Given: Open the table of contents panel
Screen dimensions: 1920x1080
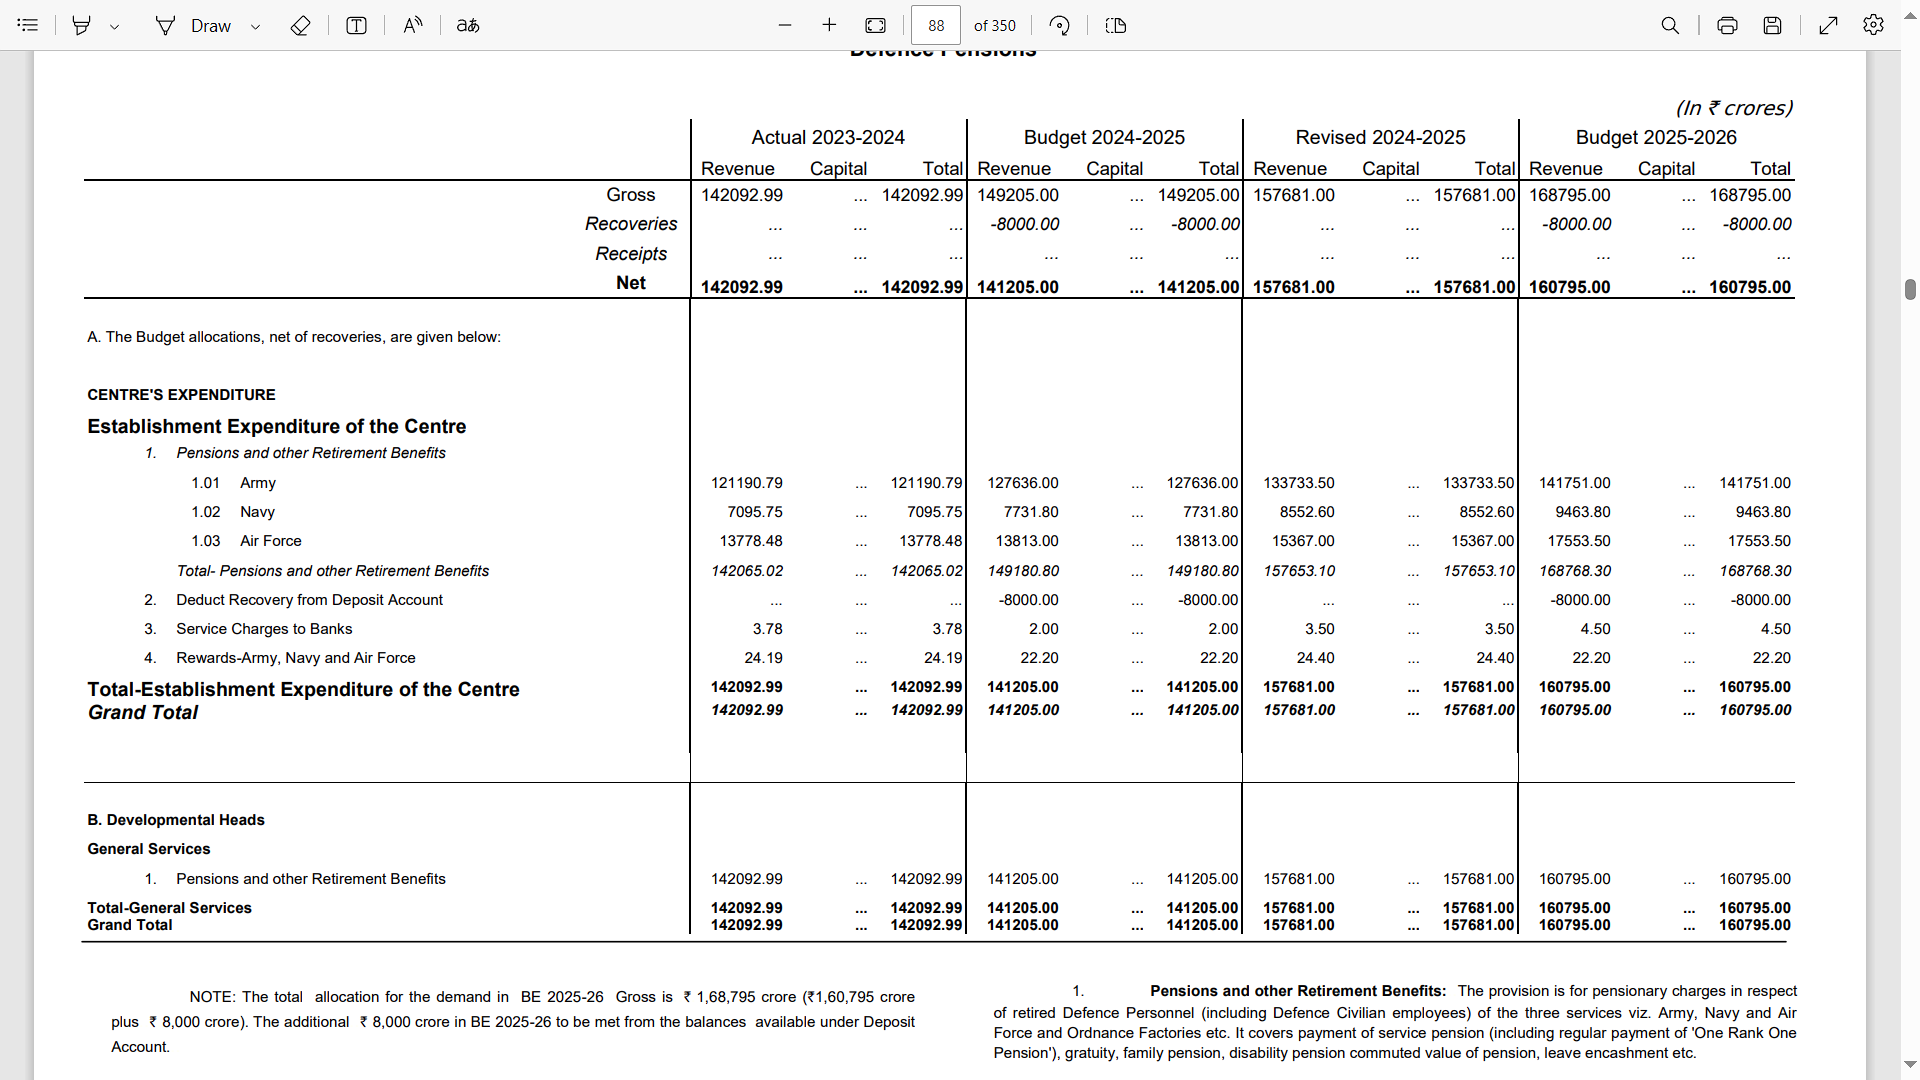Looking at the screenshot, I should point(28,25).
